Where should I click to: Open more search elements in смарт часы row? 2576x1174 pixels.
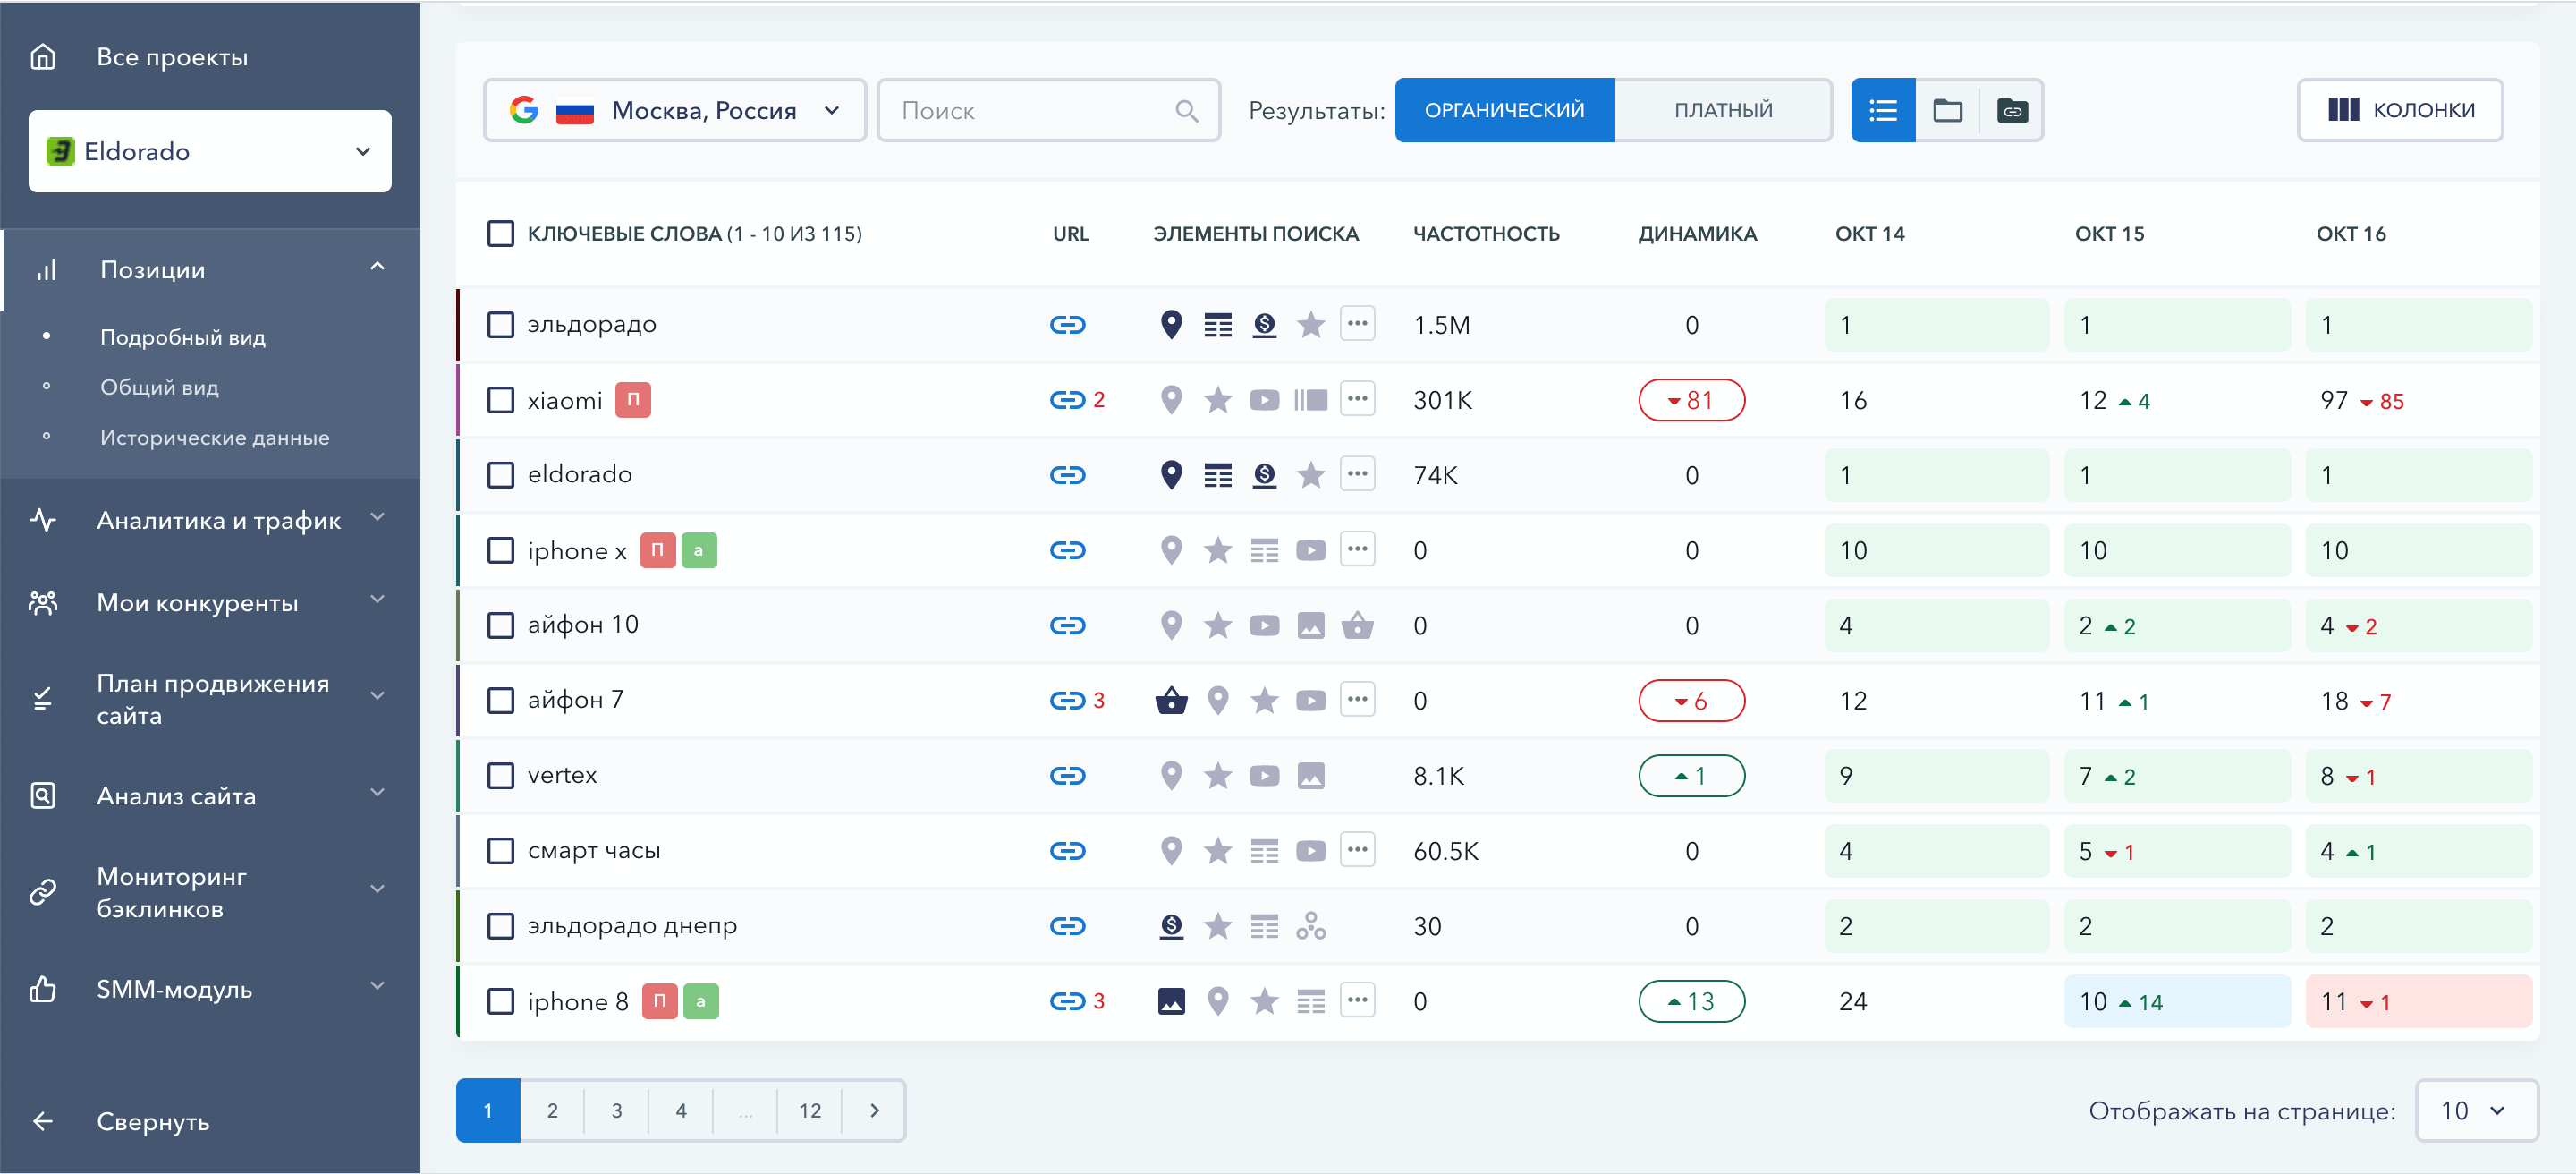point(1357,850)
